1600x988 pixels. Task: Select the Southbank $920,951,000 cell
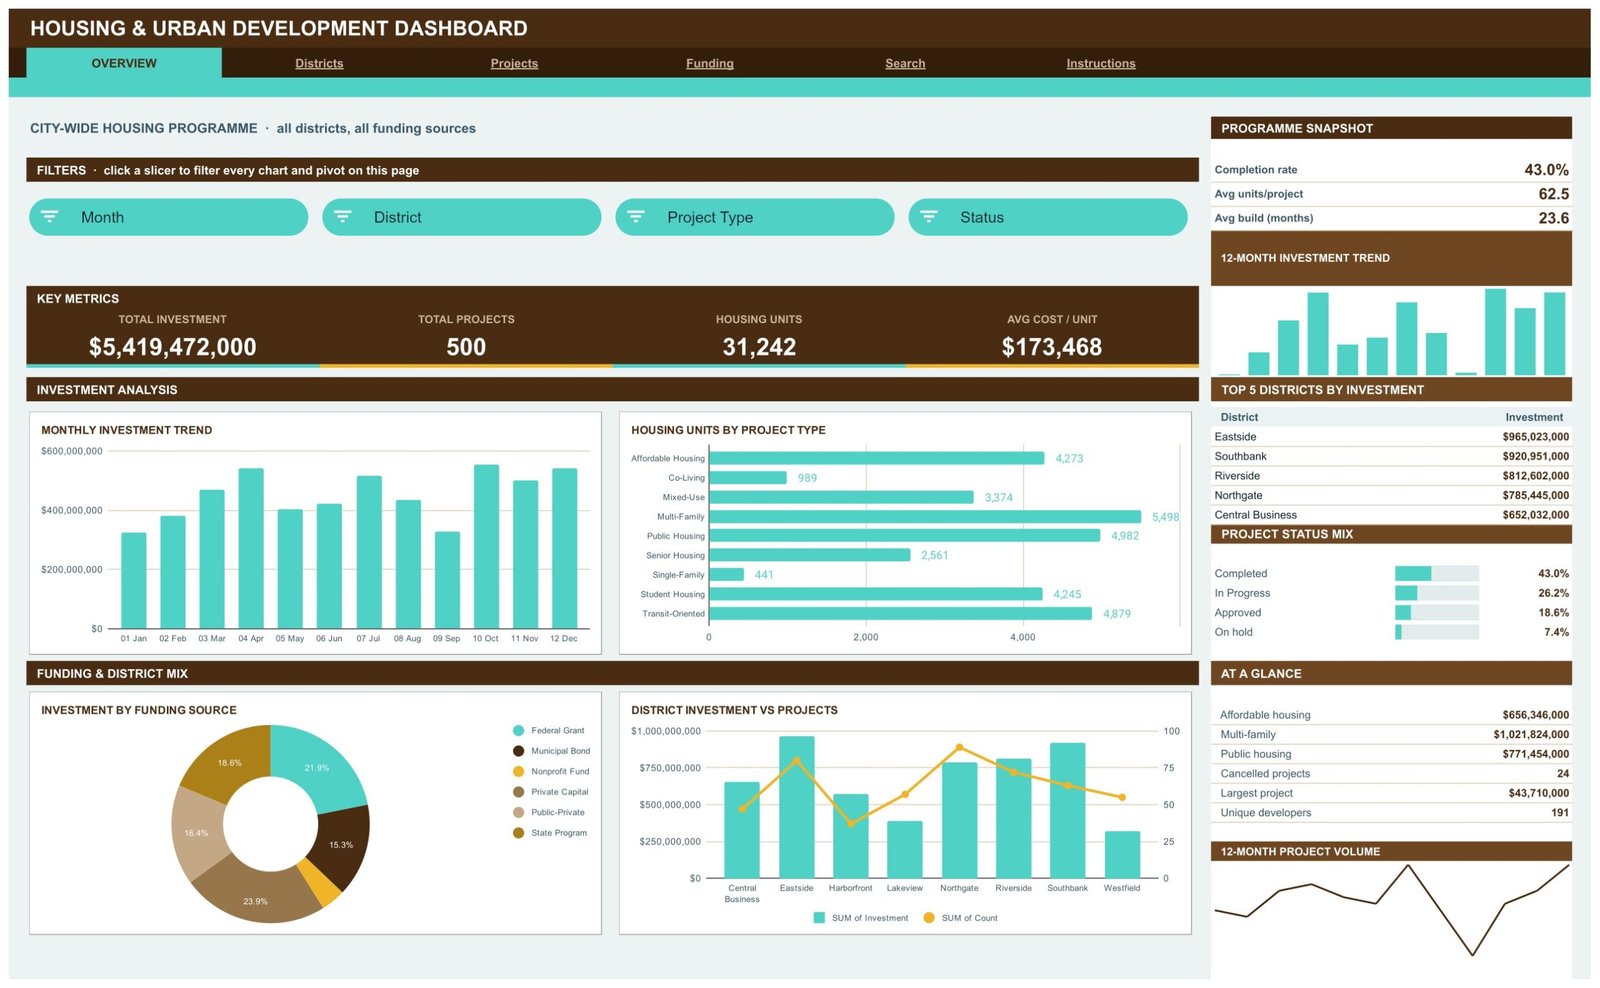click(1535, 457)
